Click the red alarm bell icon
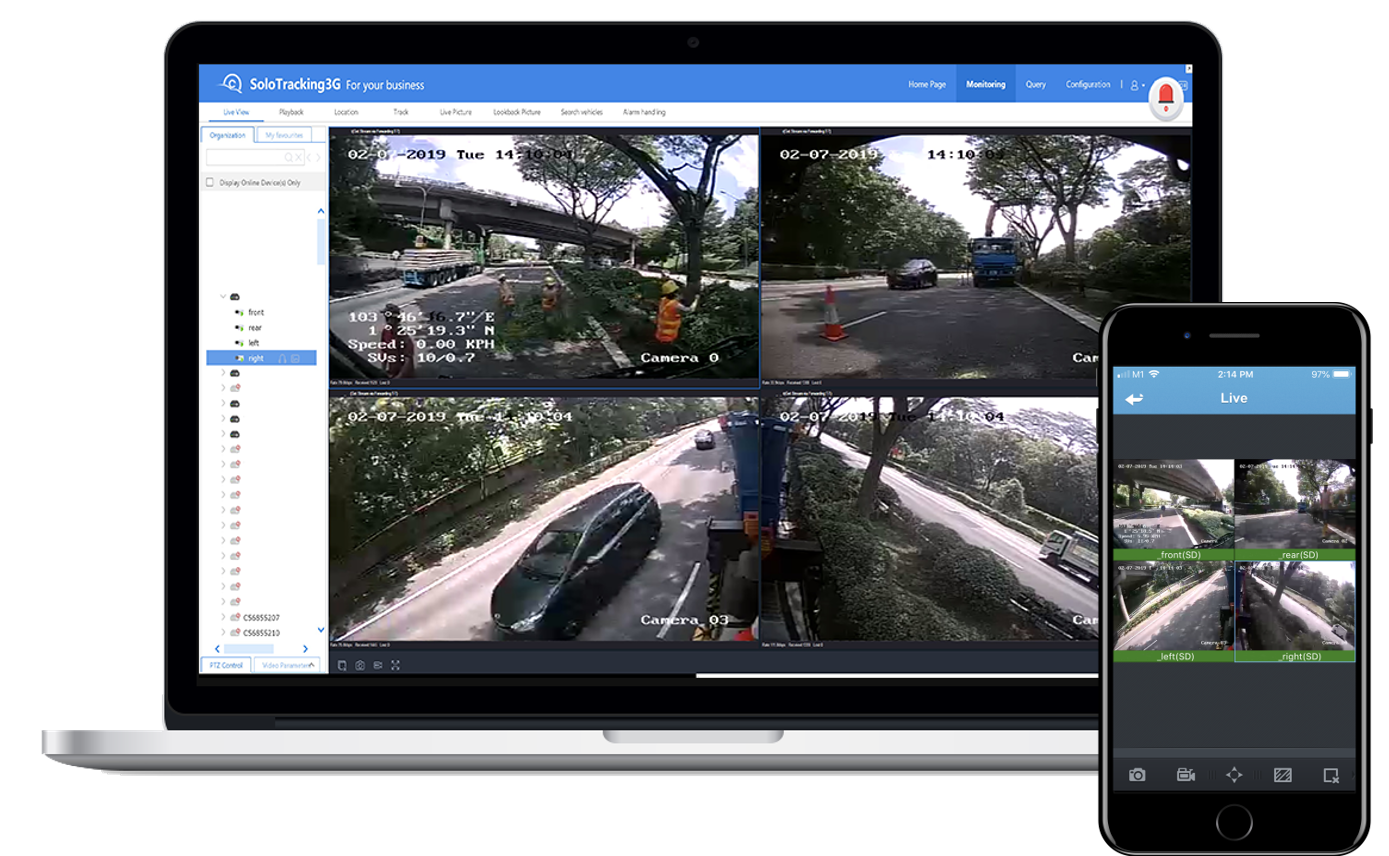 (1165, 97)
